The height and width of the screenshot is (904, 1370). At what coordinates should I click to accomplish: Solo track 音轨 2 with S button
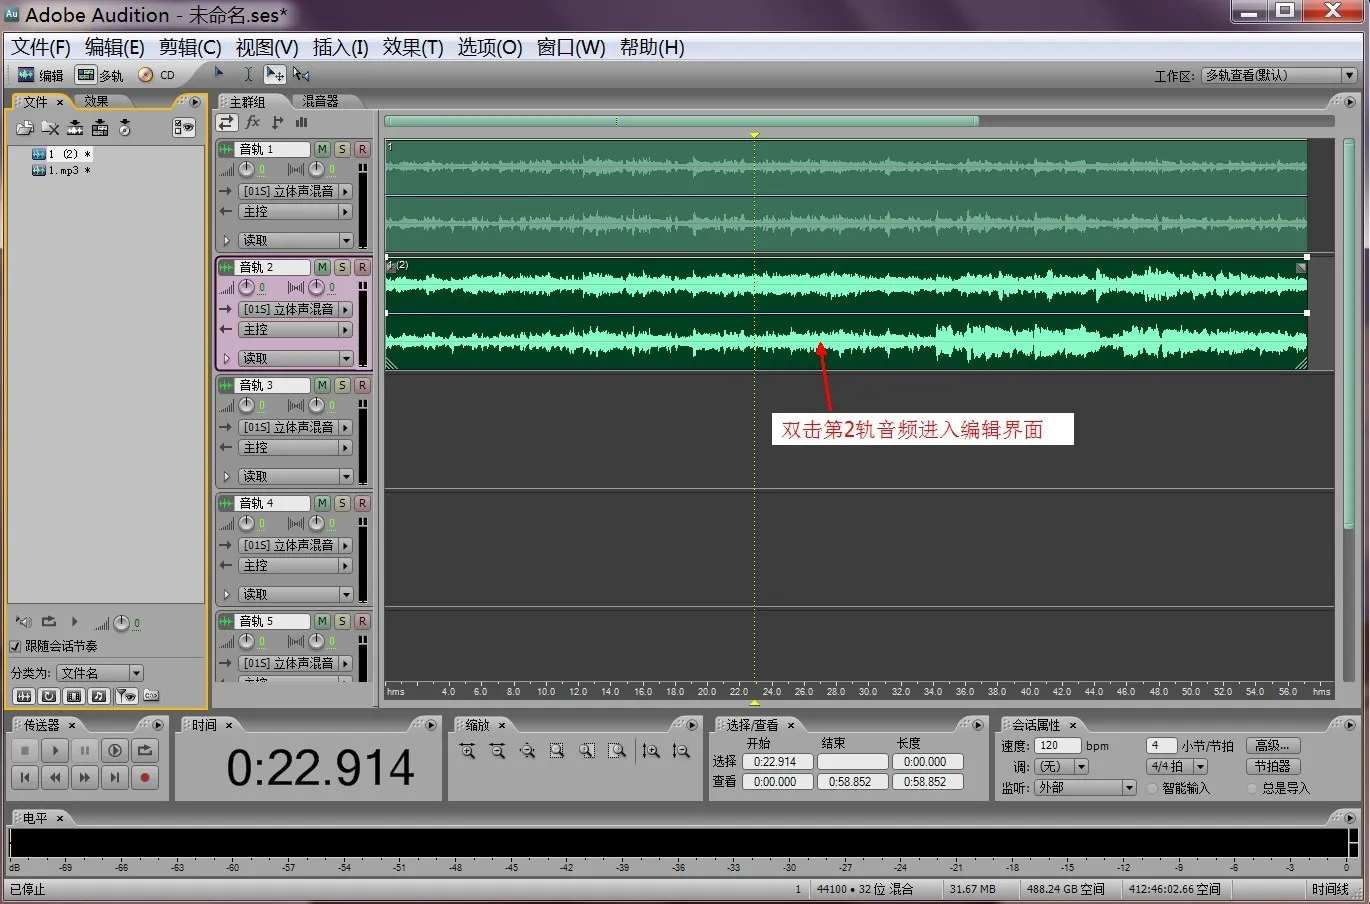[x=342, y=267]
